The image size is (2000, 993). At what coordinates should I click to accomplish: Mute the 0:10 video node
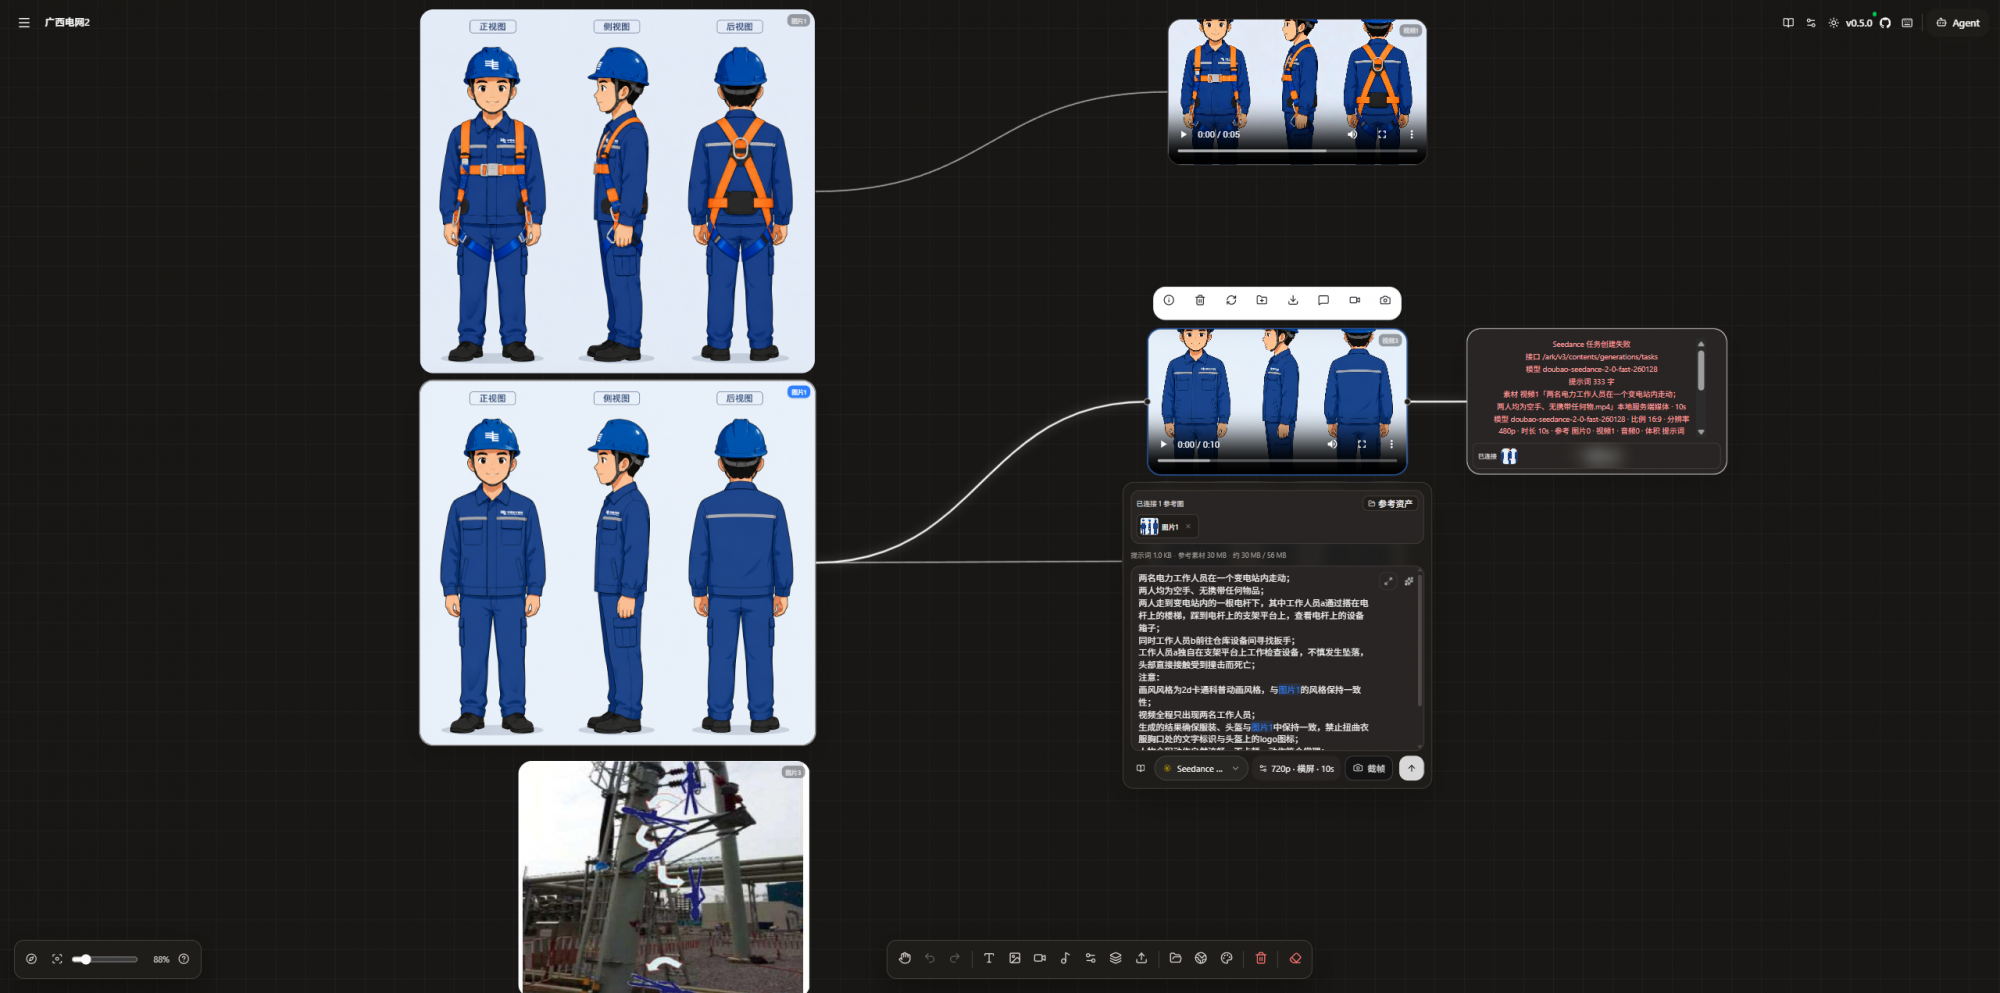[x=1332, y=444]
